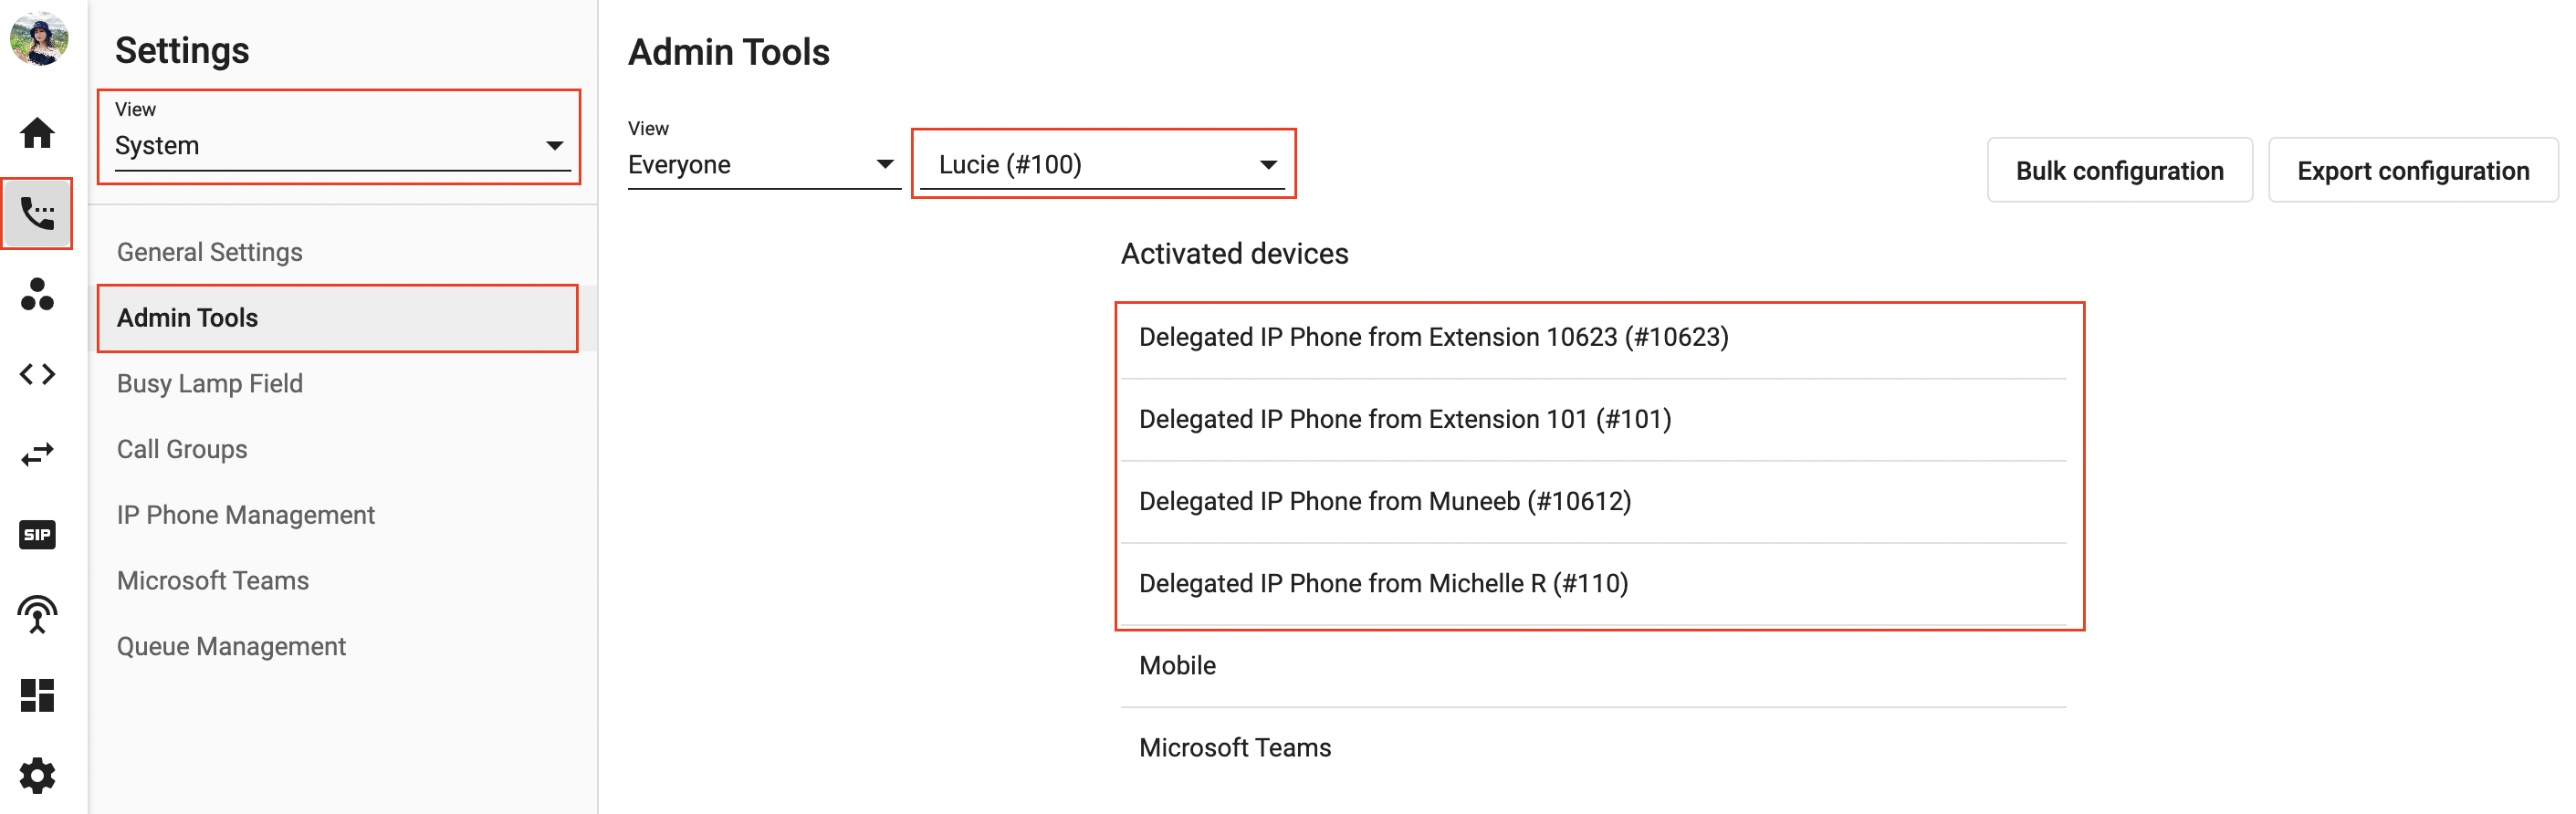Open the three-dots groups icon

tap(38, 294)
